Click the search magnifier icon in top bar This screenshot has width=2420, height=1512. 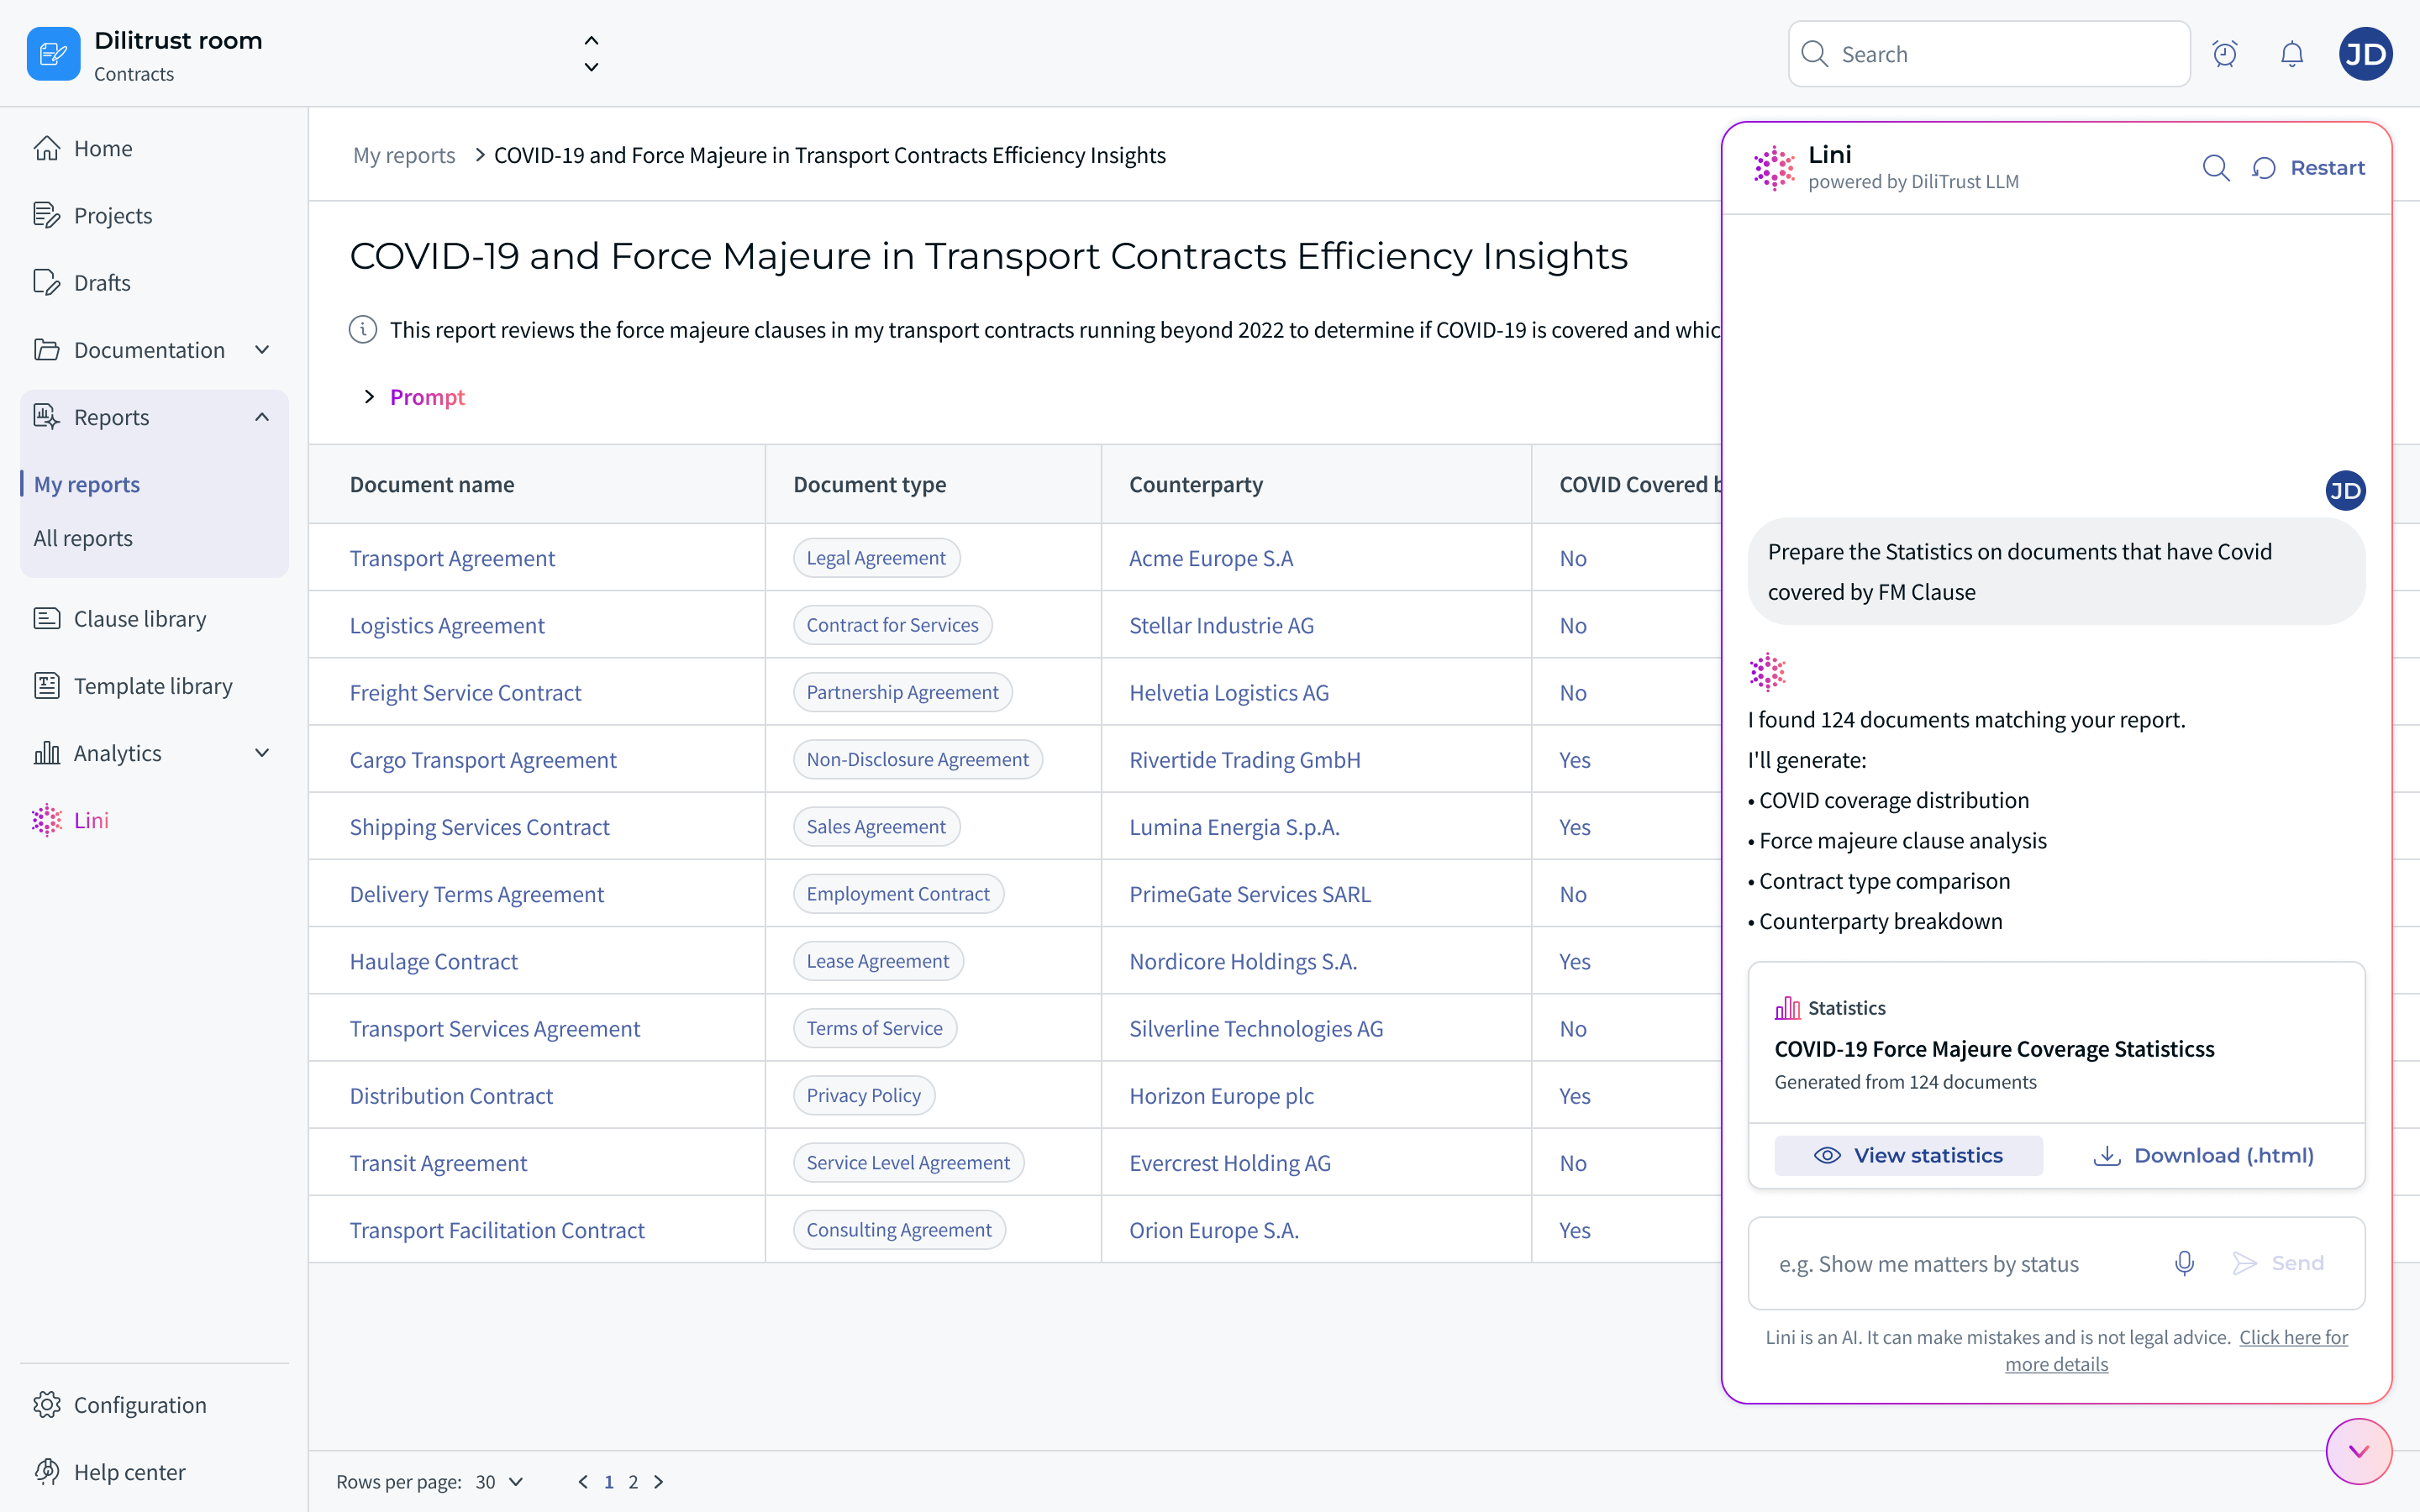(x=1814, y=54)
